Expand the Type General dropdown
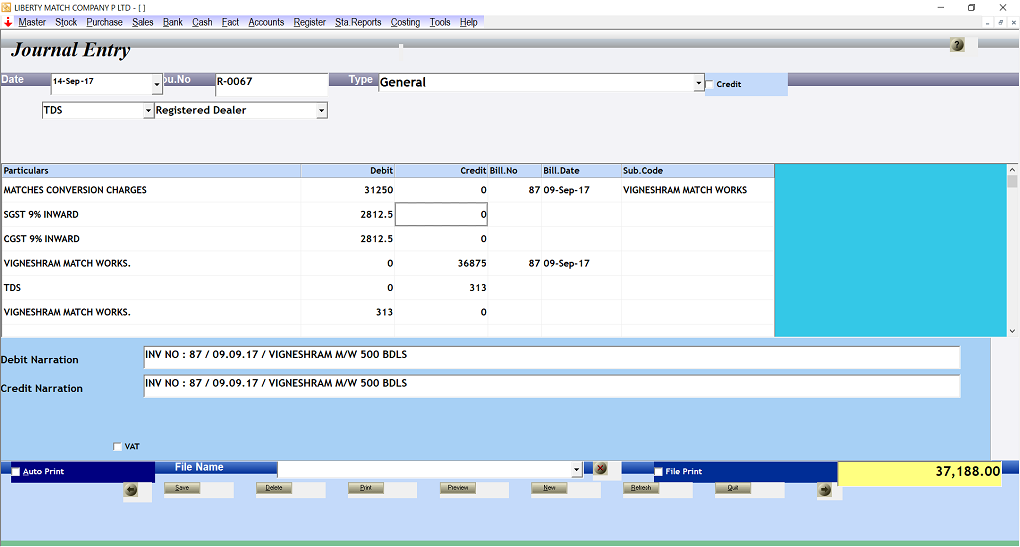 [699, 84]
